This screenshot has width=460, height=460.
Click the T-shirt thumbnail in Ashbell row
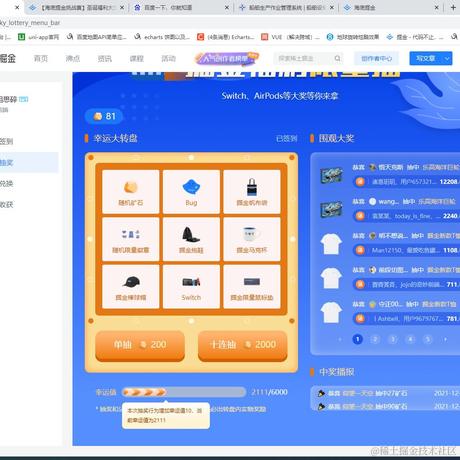[331, 312]
